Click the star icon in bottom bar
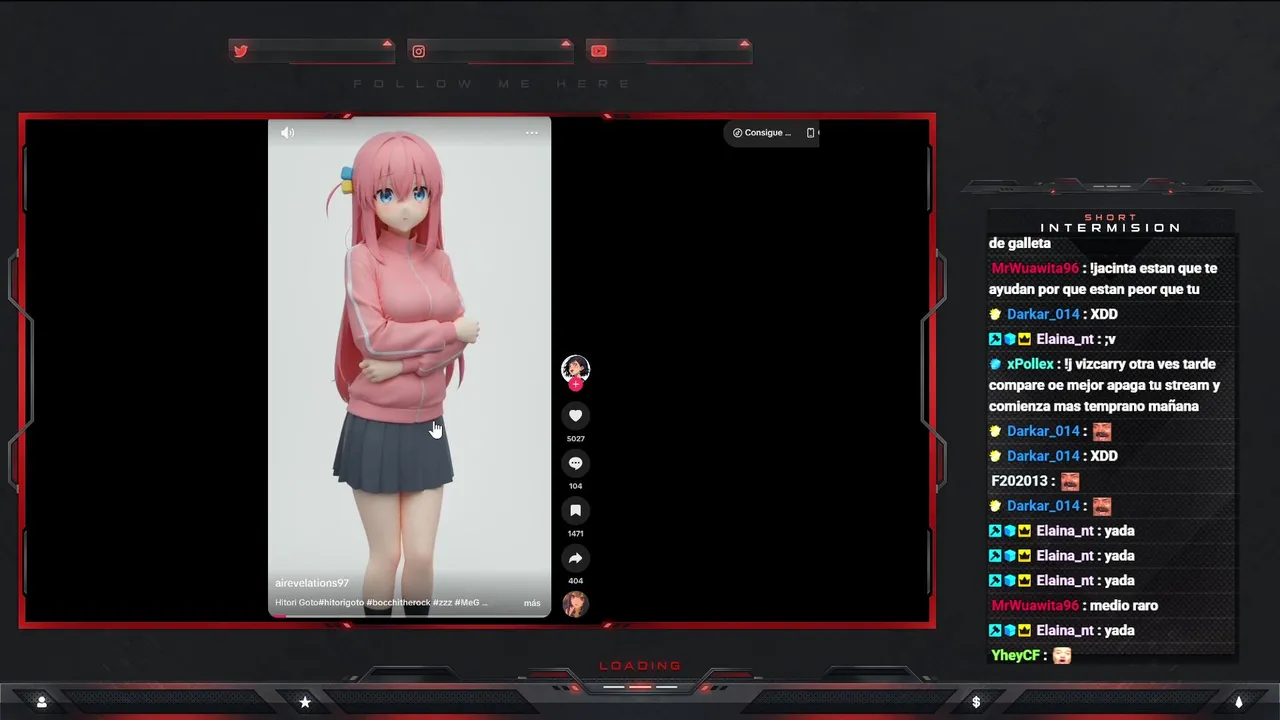This screenshot has width=1280, height=720. 305,702
